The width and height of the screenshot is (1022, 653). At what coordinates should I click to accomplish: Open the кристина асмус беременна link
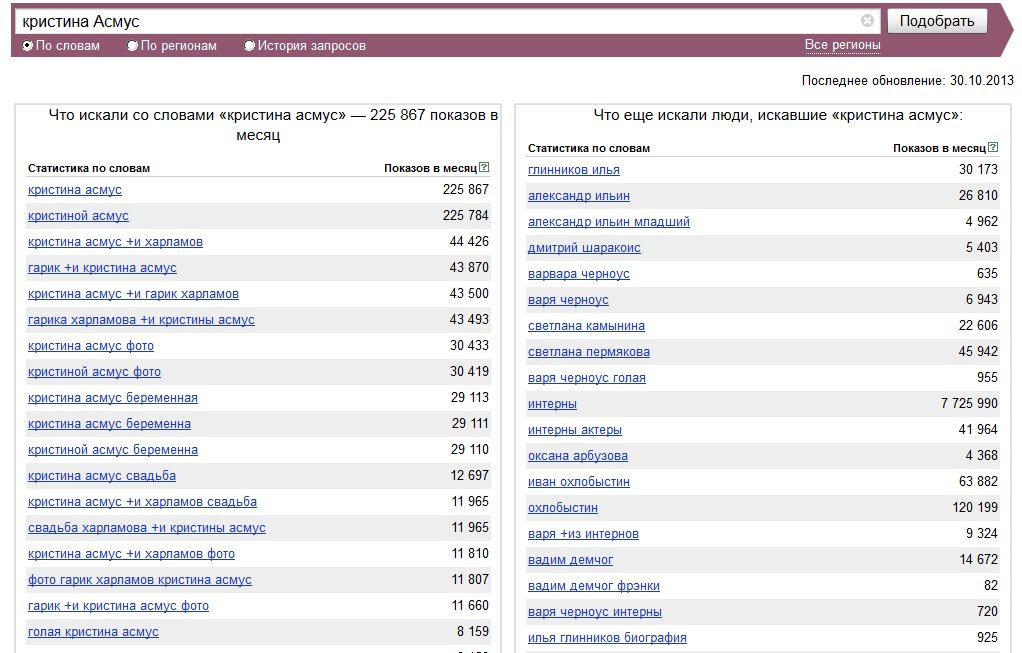point(110,424)
